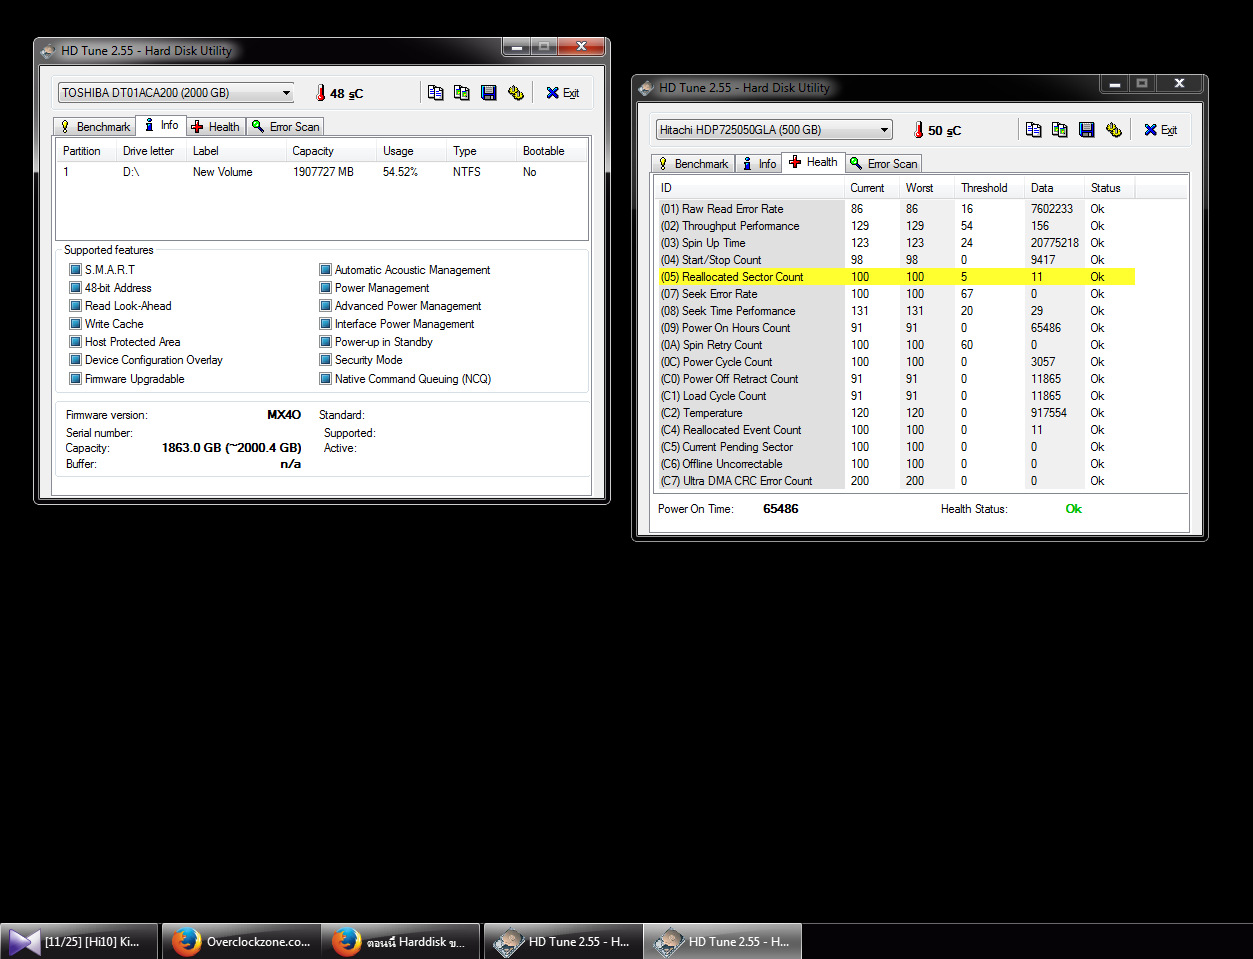This screenshot has width=1253, height=959.
Task: Select the (C7) Ultra DMA CRC Error Count row
Action: (x=895, y=481)
